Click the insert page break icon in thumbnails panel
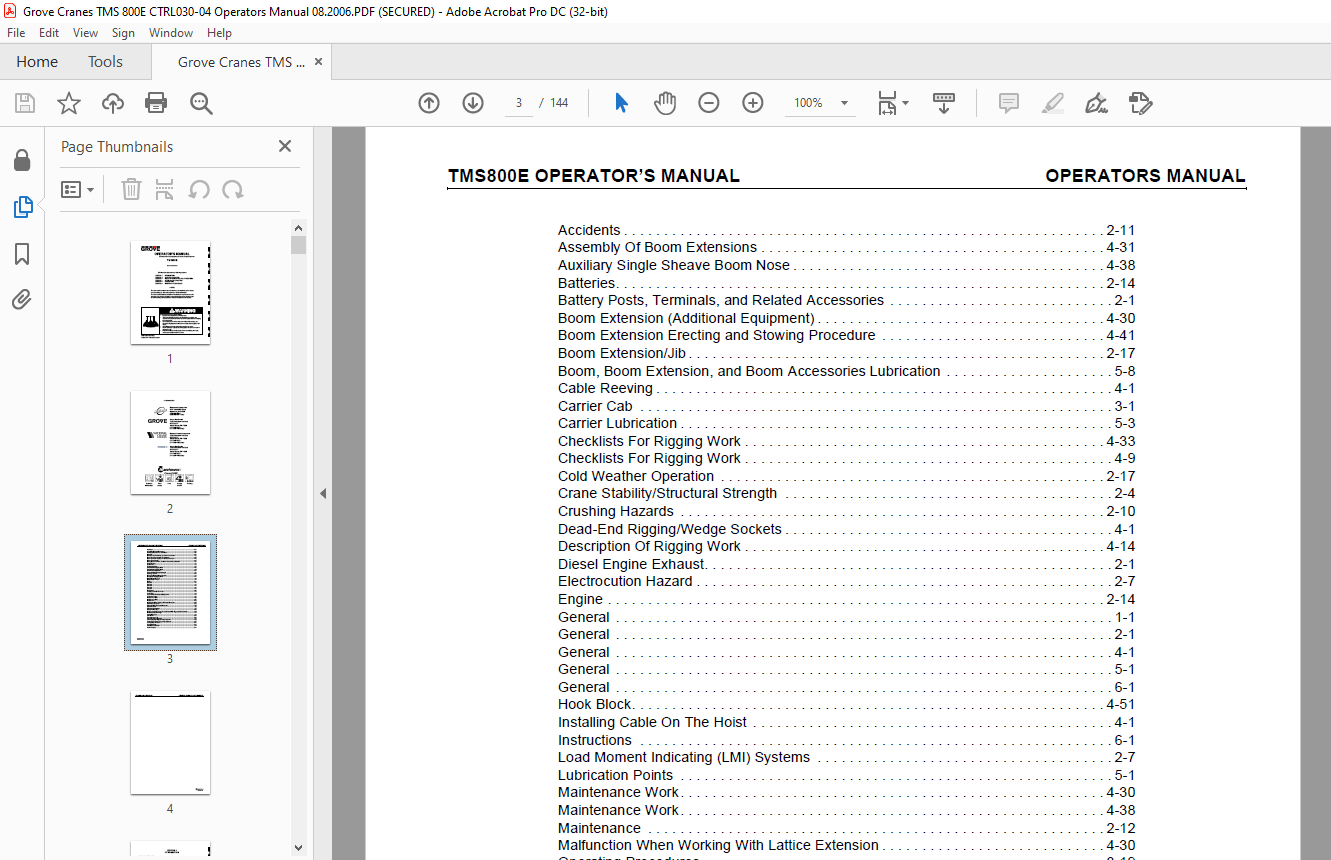1331x860 pixels. coord(165,189)
